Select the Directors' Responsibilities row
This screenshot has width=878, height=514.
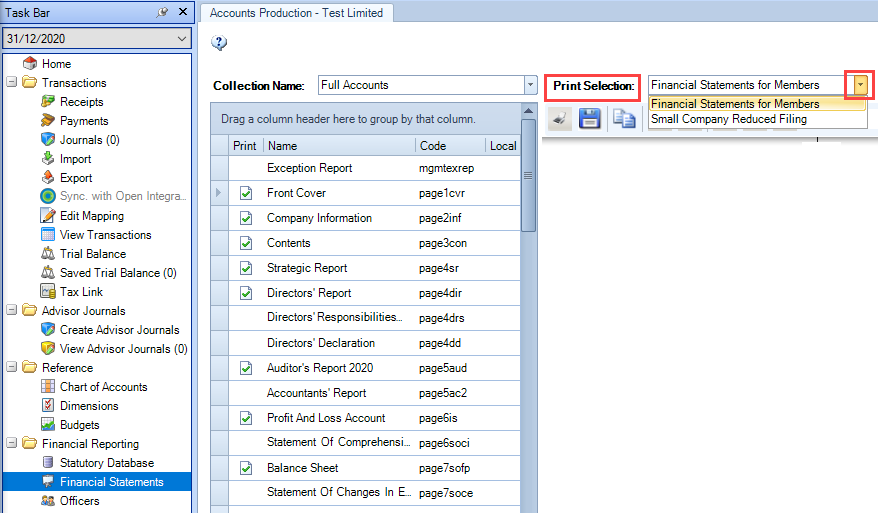[366, 317]
